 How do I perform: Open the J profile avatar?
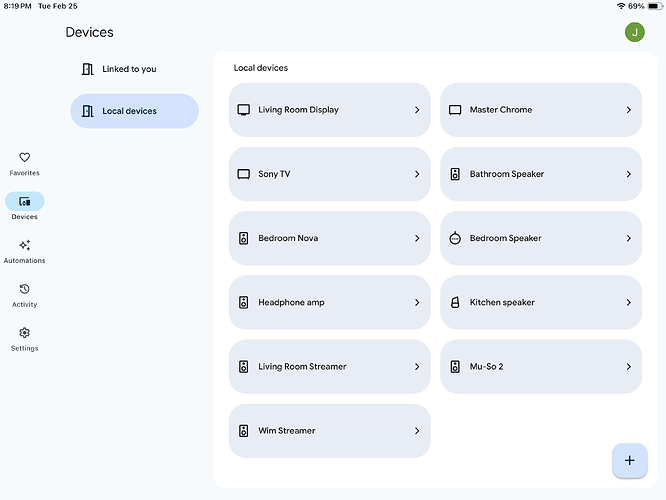point(635,32)
